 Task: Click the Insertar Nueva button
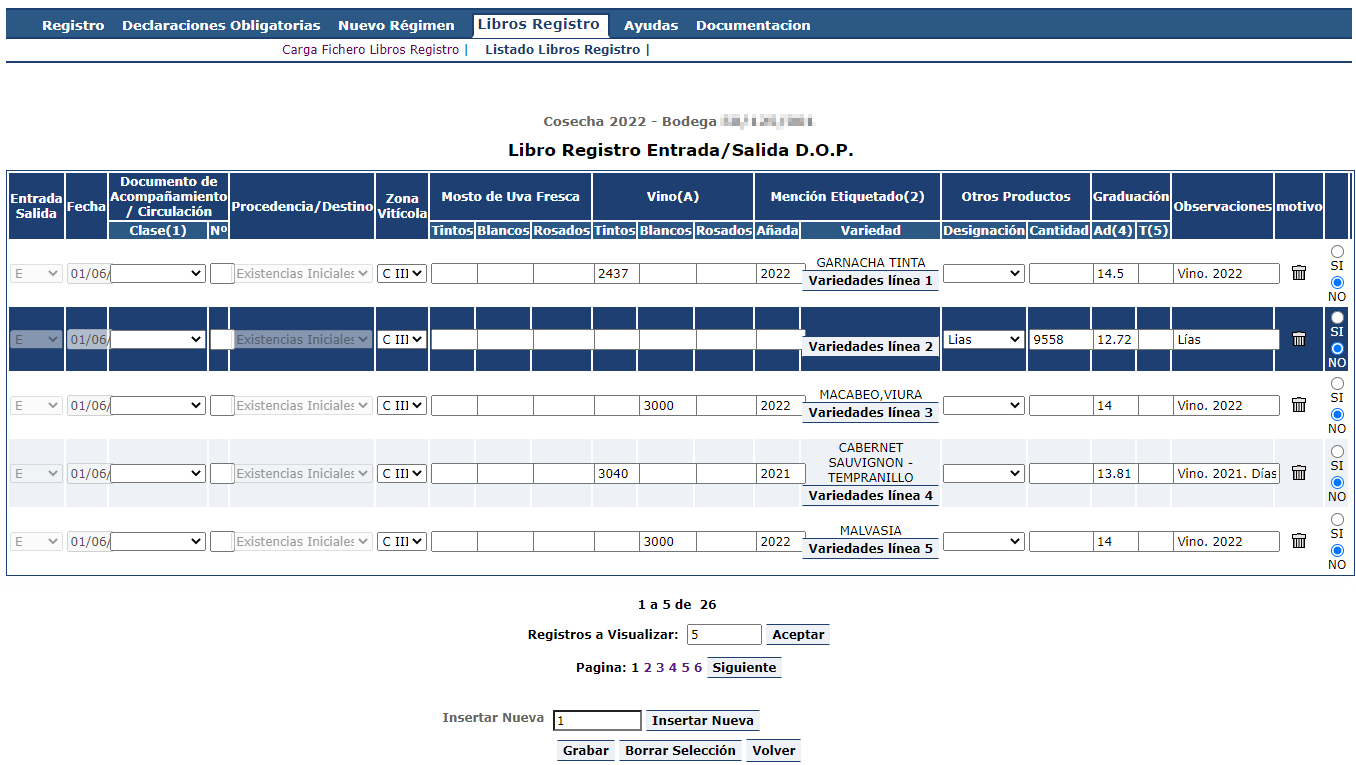702,721
